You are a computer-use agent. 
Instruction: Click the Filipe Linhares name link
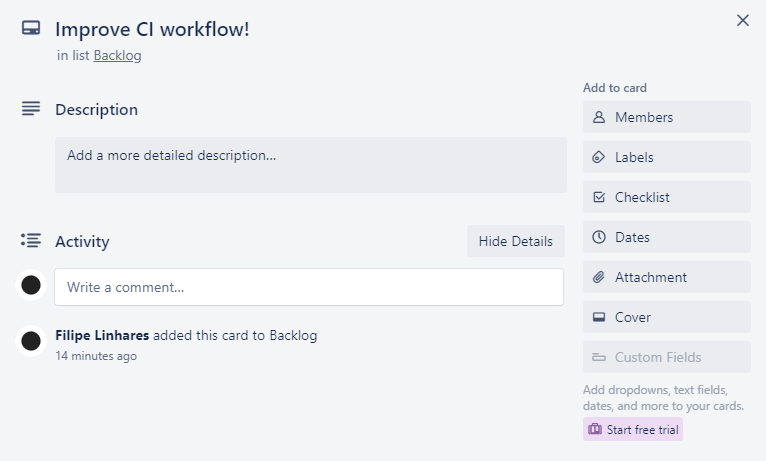pyautogui.click(x=101, y=335)
